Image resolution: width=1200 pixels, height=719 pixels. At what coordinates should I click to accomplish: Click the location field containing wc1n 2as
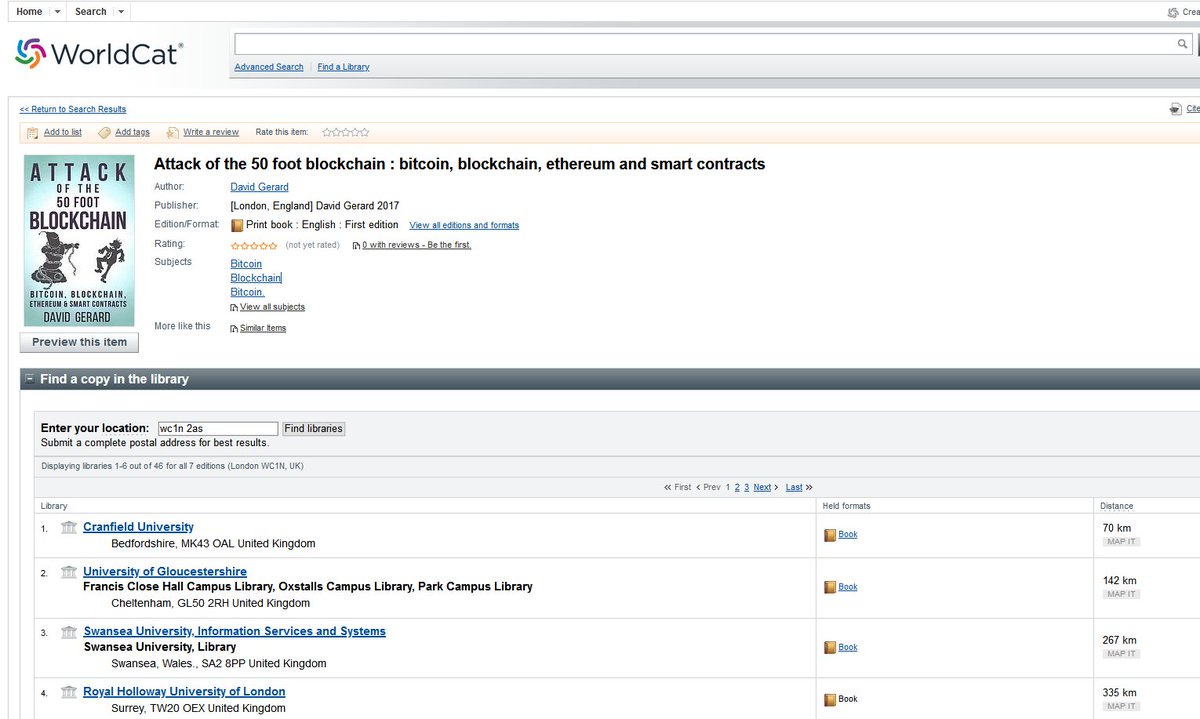coord(218,429)
